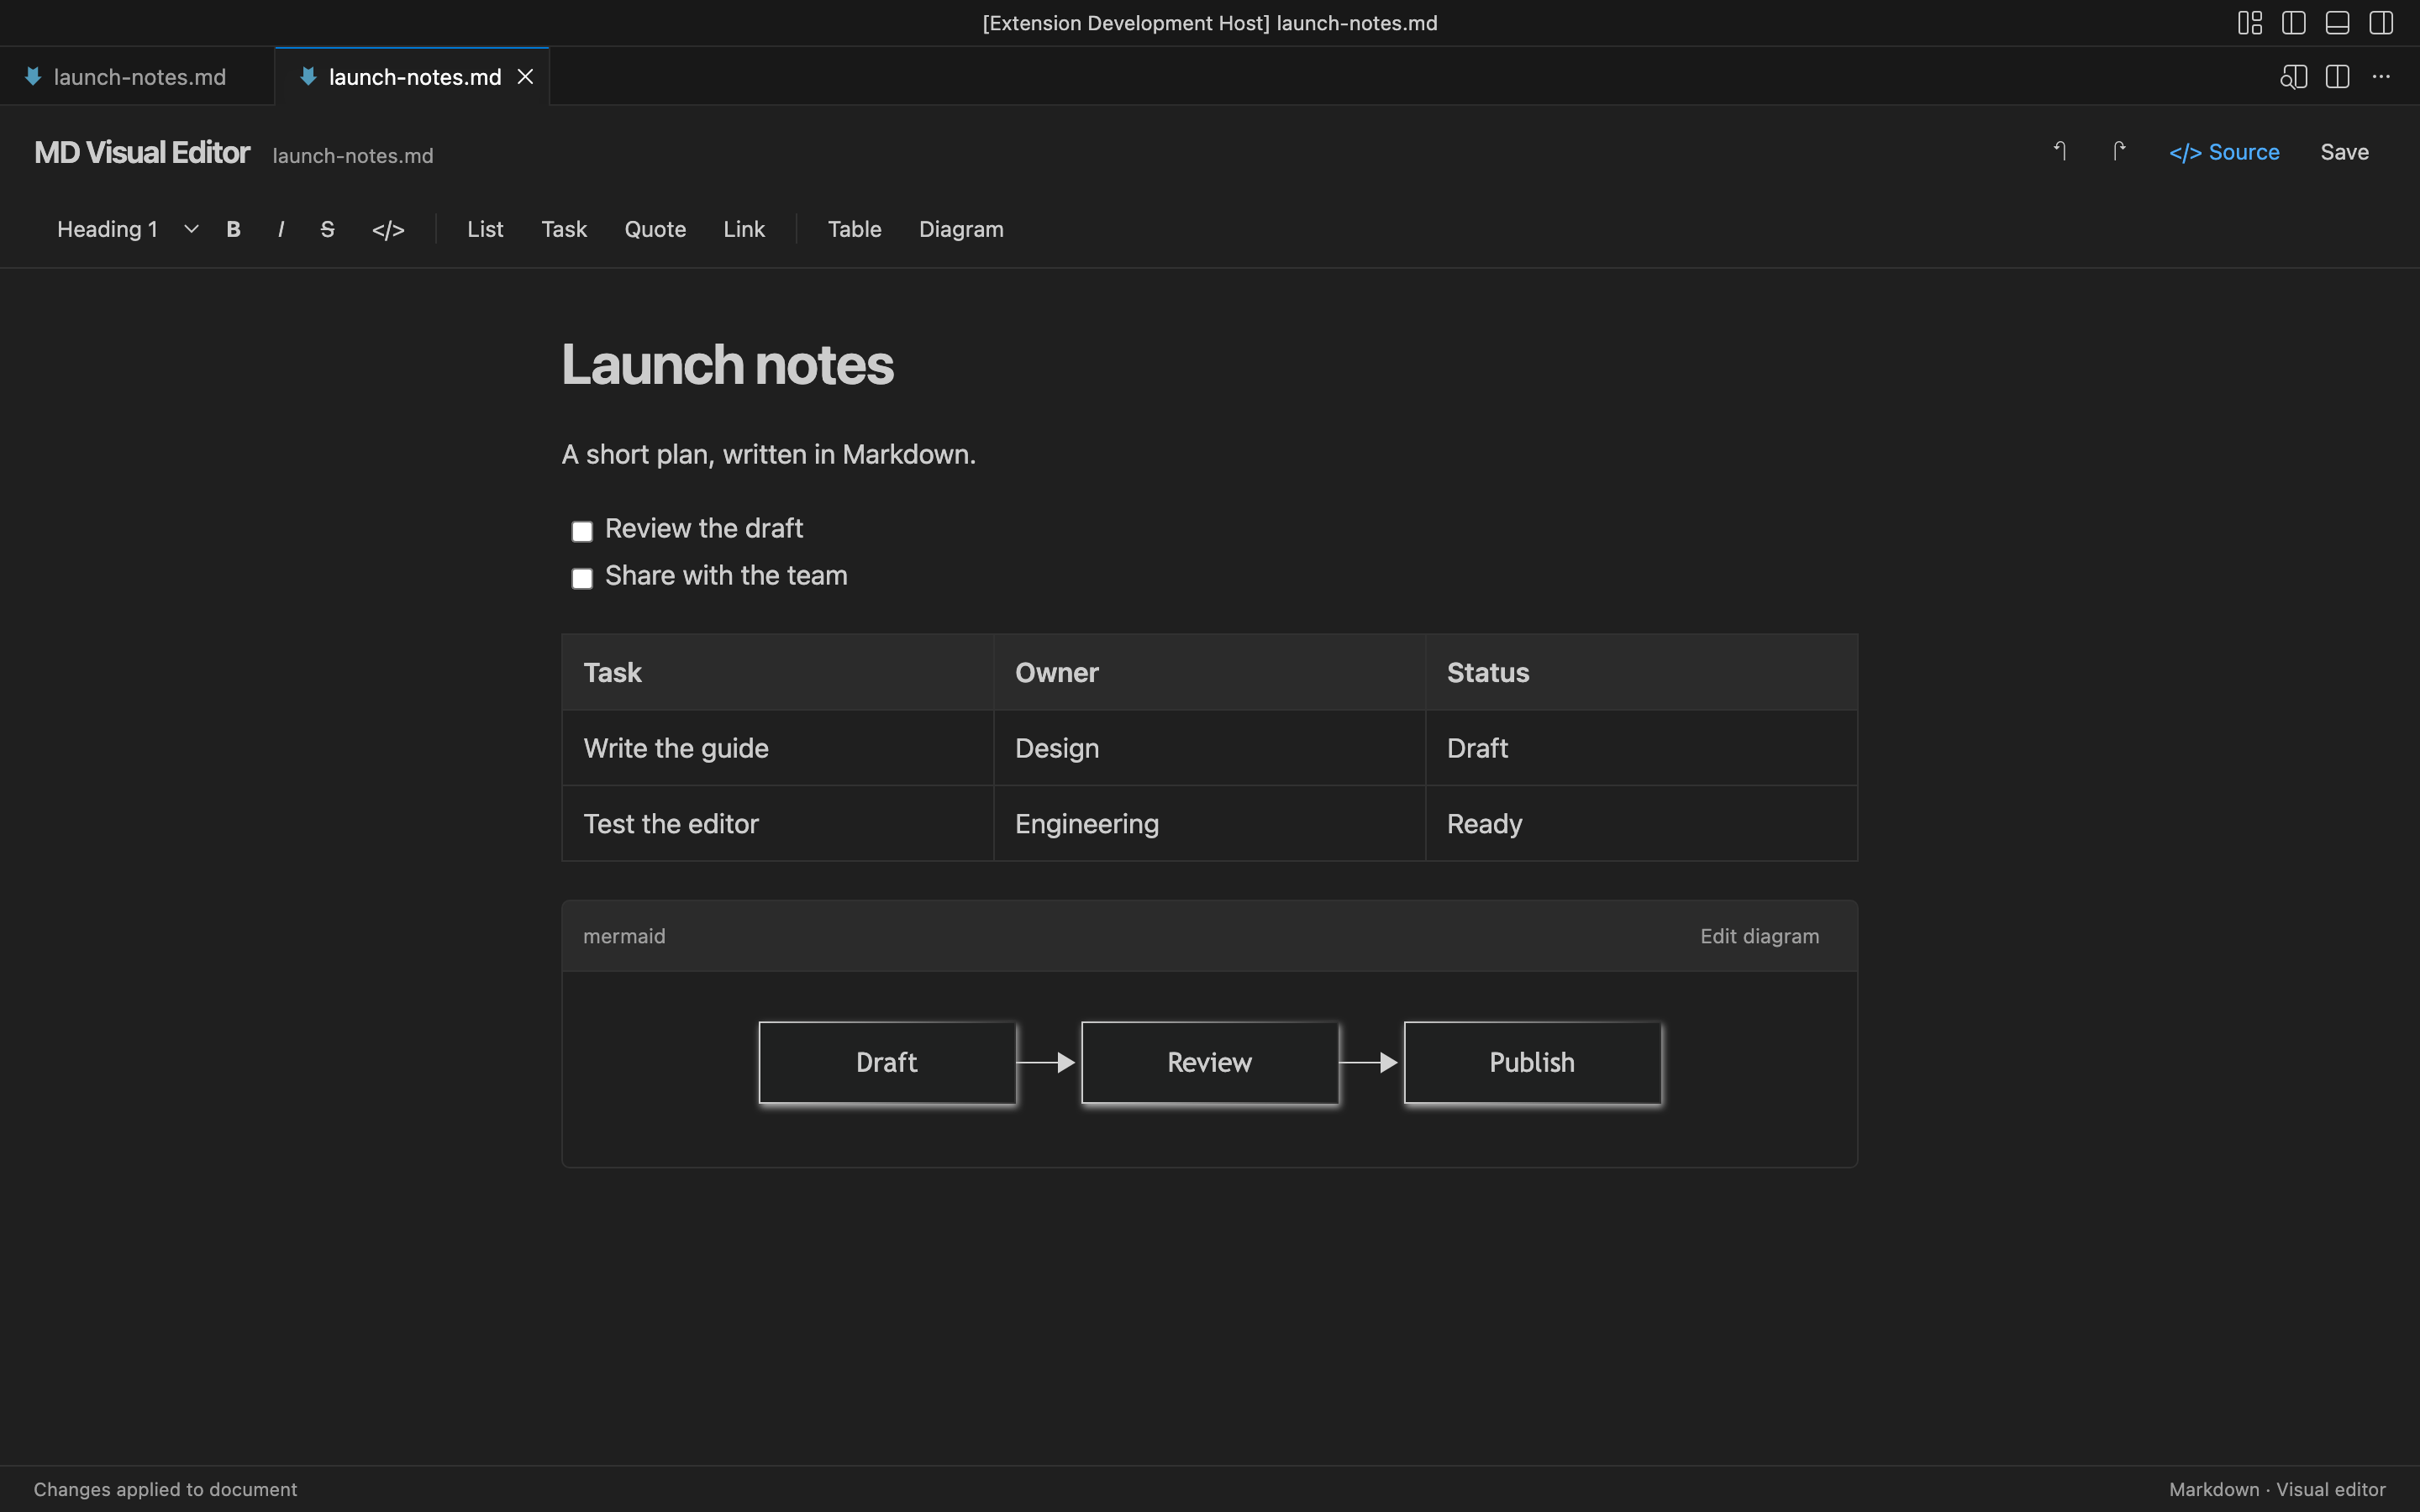Apply italic formatting from the toolbar
The width and height of the screenshot is (2420, 1512).
[281, 229]
